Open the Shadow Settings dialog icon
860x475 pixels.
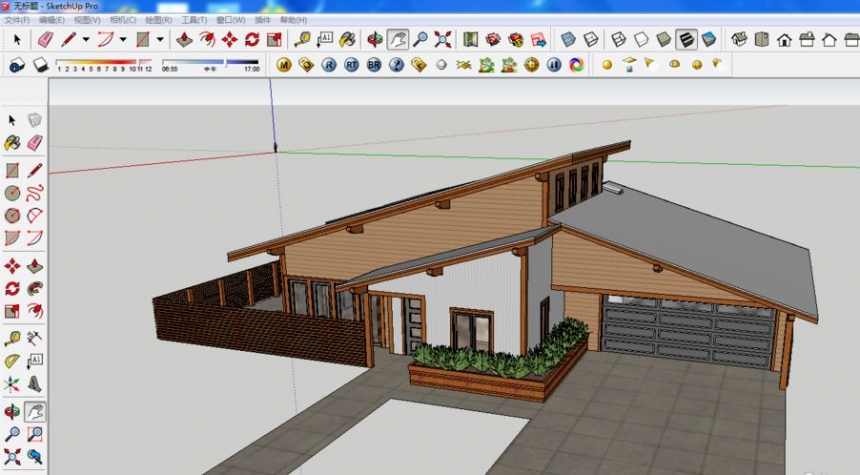[16, 65]
